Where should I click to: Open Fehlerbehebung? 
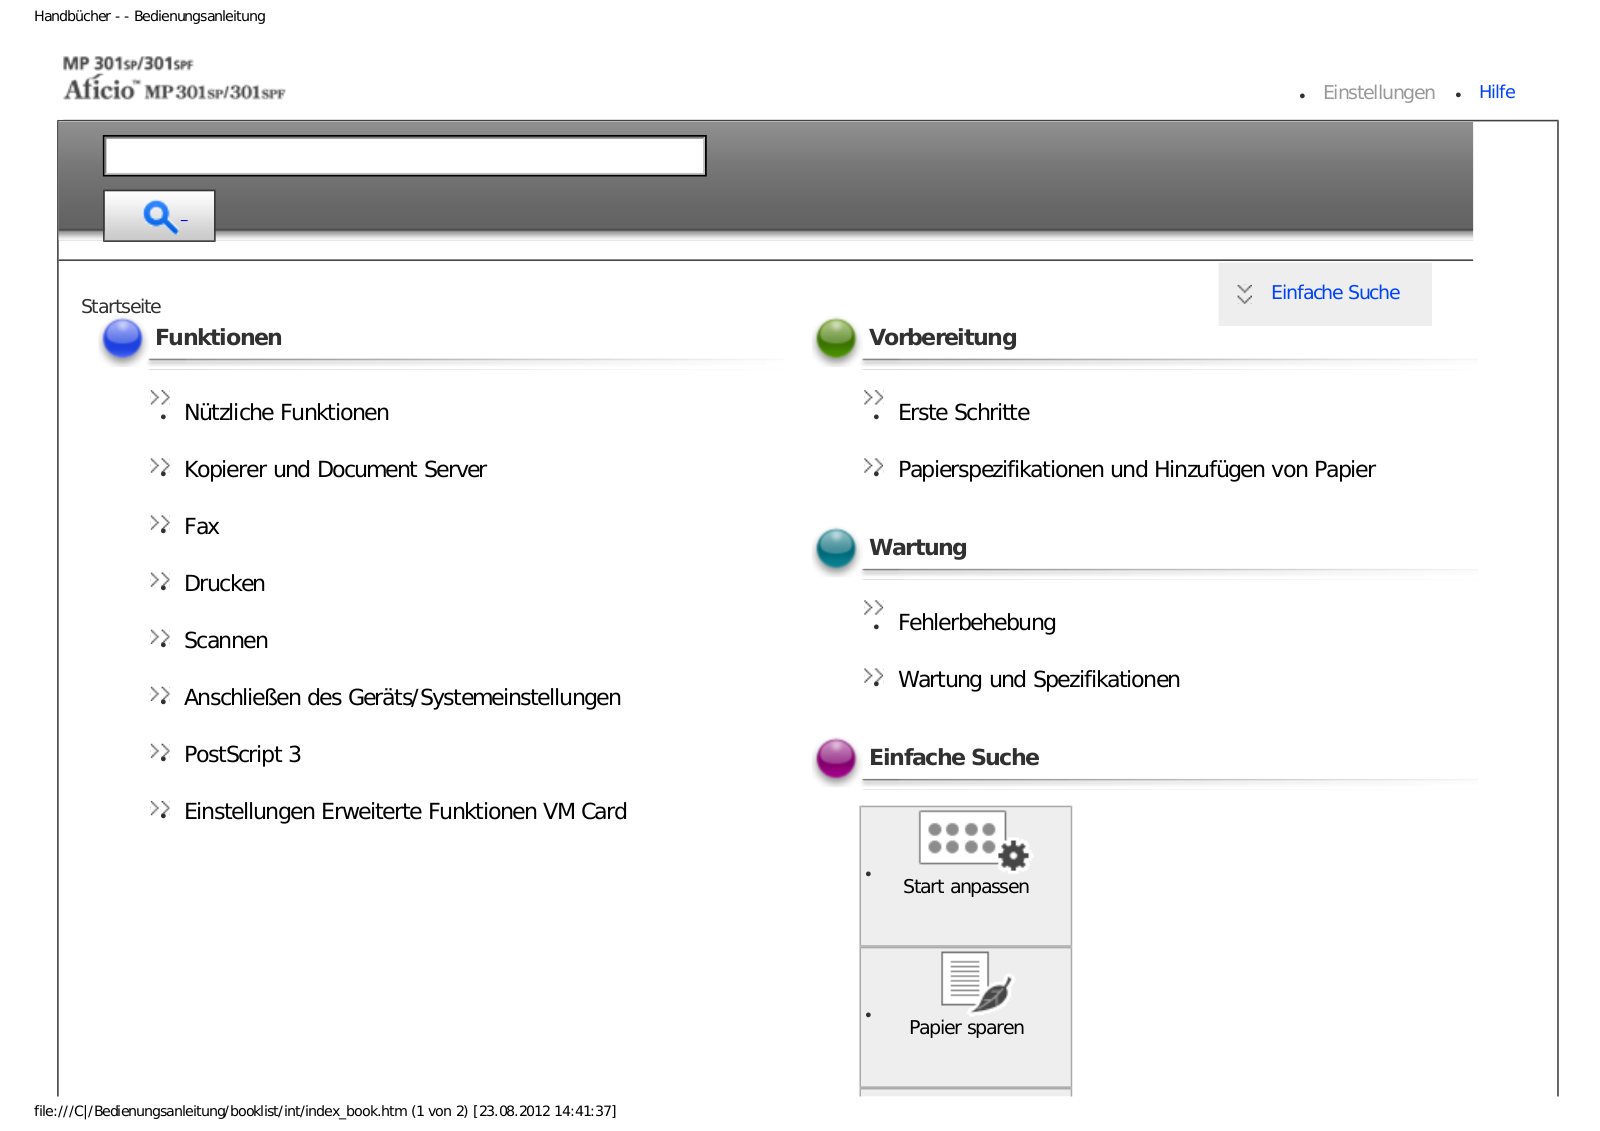(x=977, y=622)
